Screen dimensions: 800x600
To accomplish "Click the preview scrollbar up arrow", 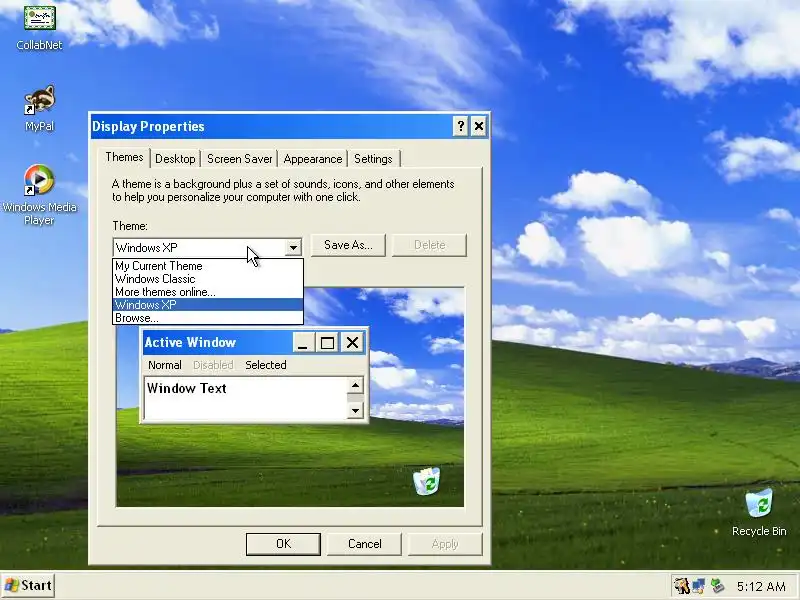I will 355,385.
